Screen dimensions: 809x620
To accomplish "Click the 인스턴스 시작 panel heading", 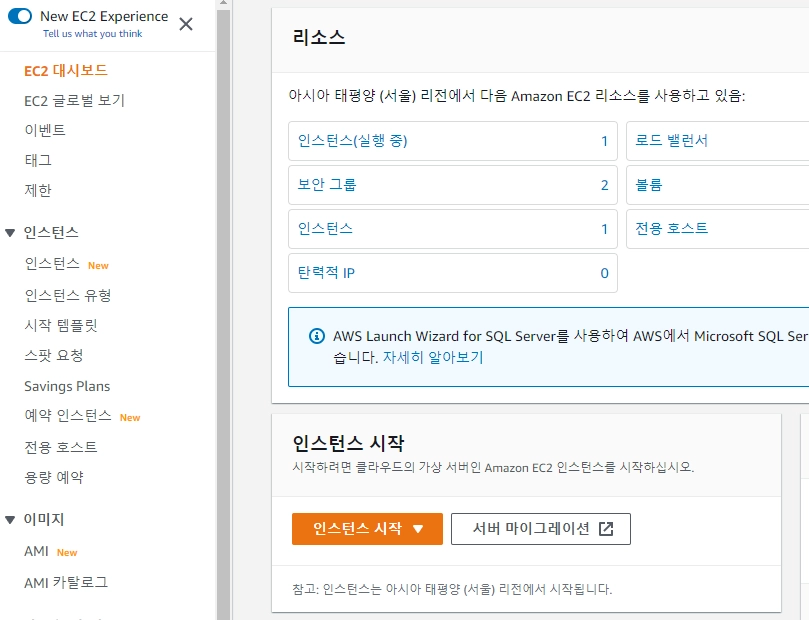I will (348, 443).
